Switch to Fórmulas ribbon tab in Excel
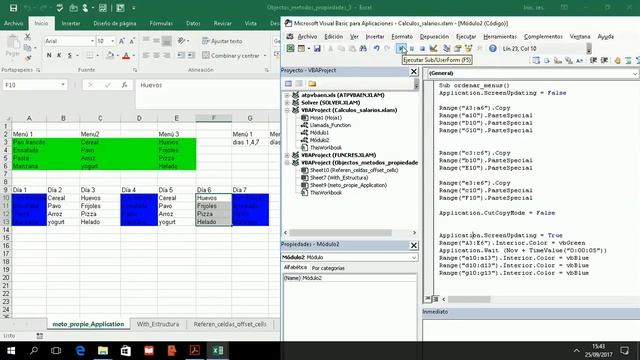The height and width of the screenshot is (360, 640). (161, 24)
